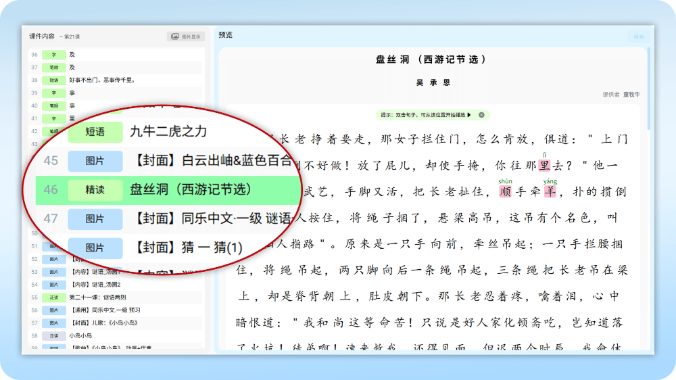Viewport: 676px width, 380px height.
Task: Click the green hint text about double-clicking sentences
Action: click(x=423, y=115)
